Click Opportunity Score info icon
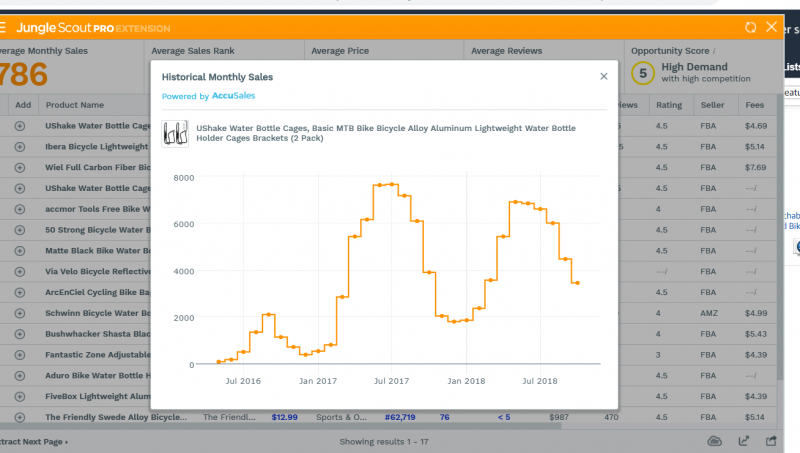800x453 pixels. 714,51
